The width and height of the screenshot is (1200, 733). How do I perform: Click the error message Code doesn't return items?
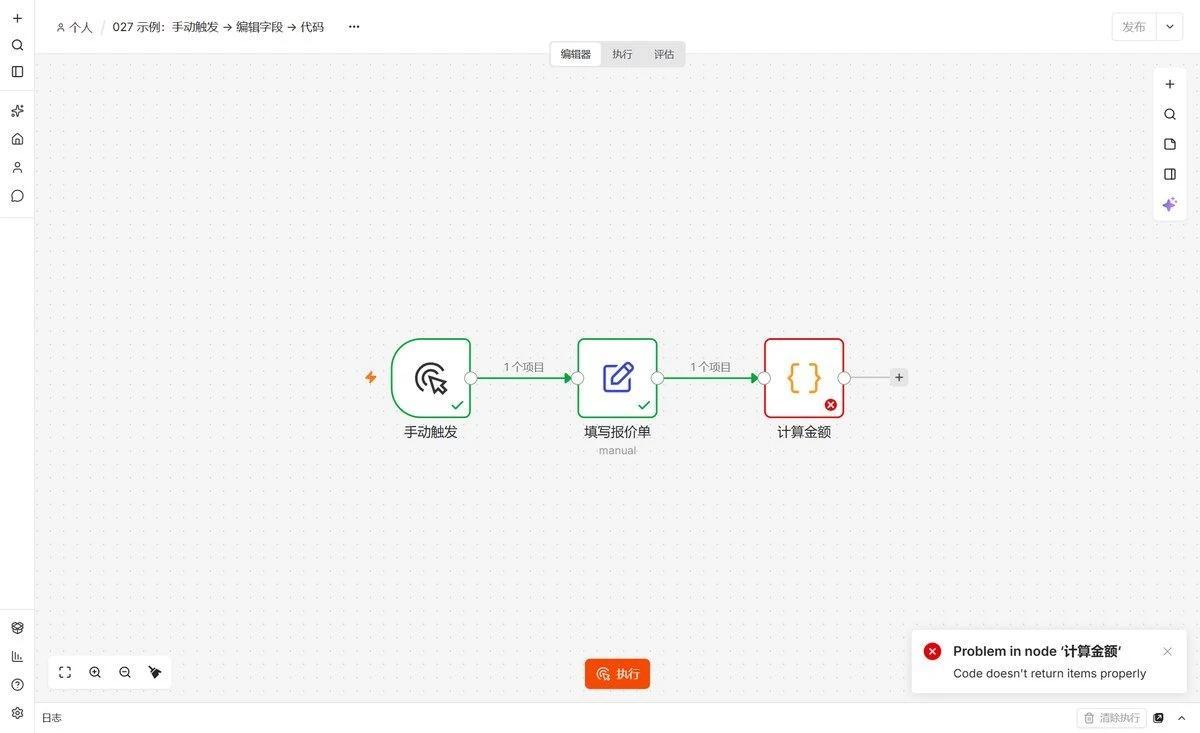tap(1050, 673)
